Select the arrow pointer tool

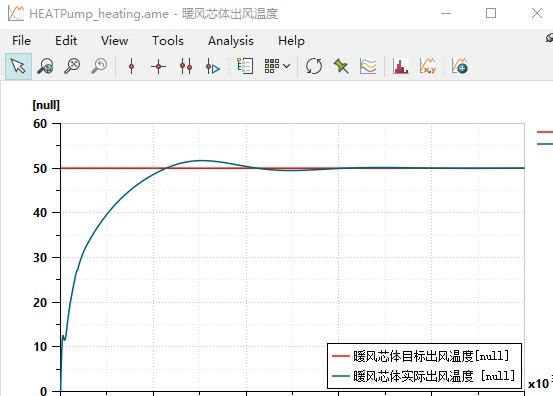click(18, 66)
